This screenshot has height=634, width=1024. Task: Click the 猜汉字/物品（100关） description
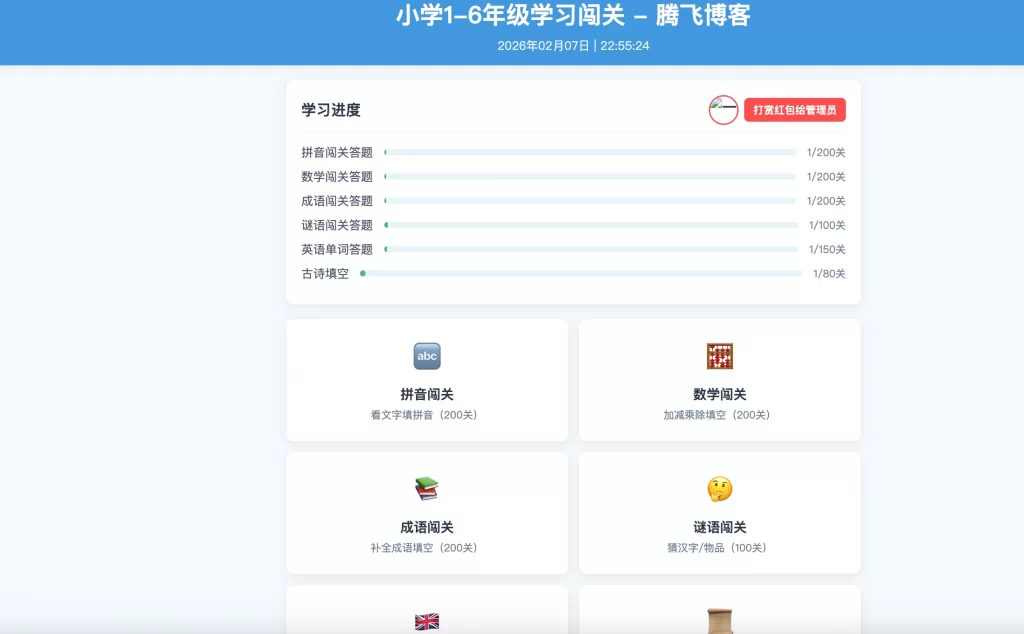(x=717, y=547)
